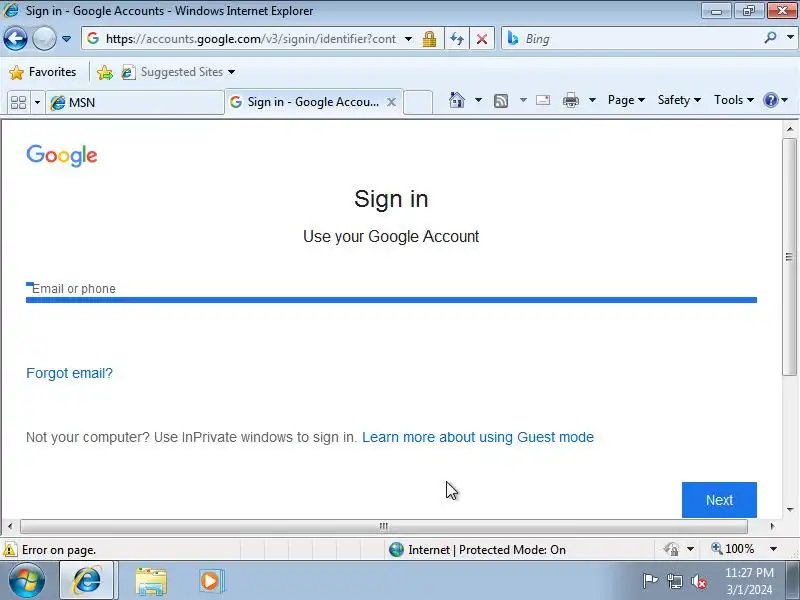Open the Help question mark menu
The image size is (800, 600).
point(775,100)
